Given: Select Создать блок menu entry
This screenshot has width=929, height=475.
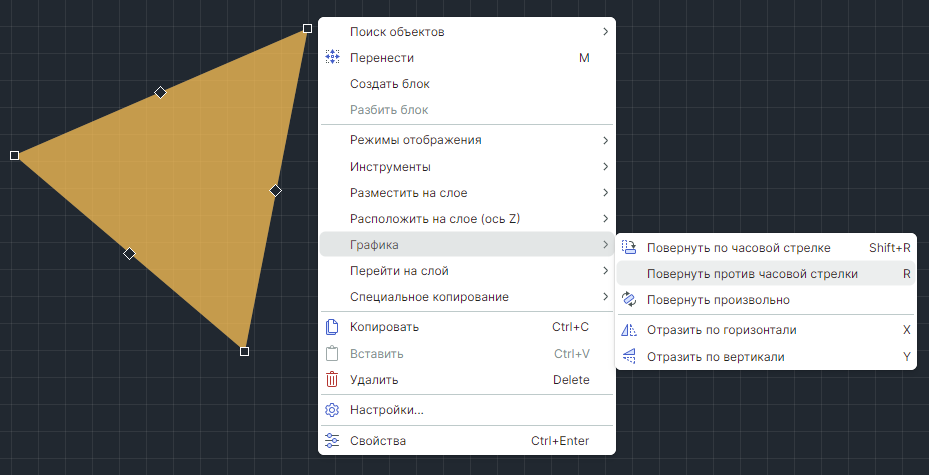Looking at the screenshot, I should (x=467, y=84).
